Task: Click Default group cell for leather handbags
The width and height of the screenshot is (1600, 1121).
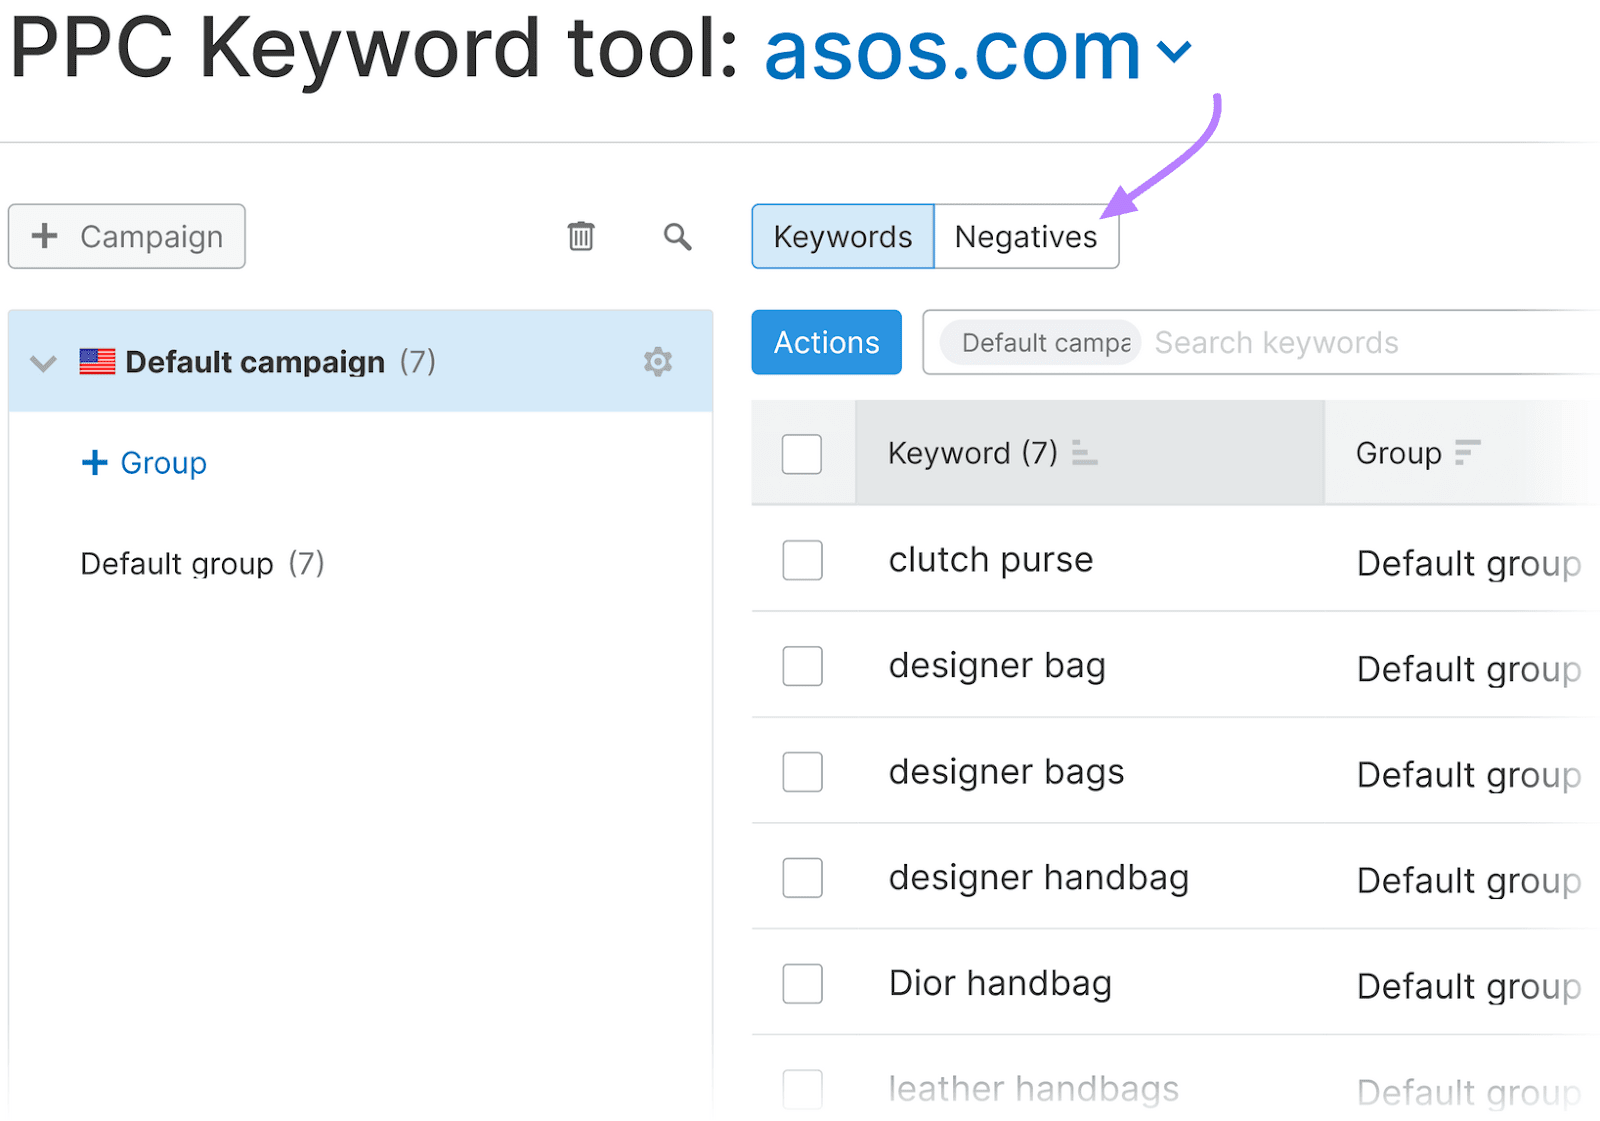Action: pyautogui.click(x=1469, y=1093)
